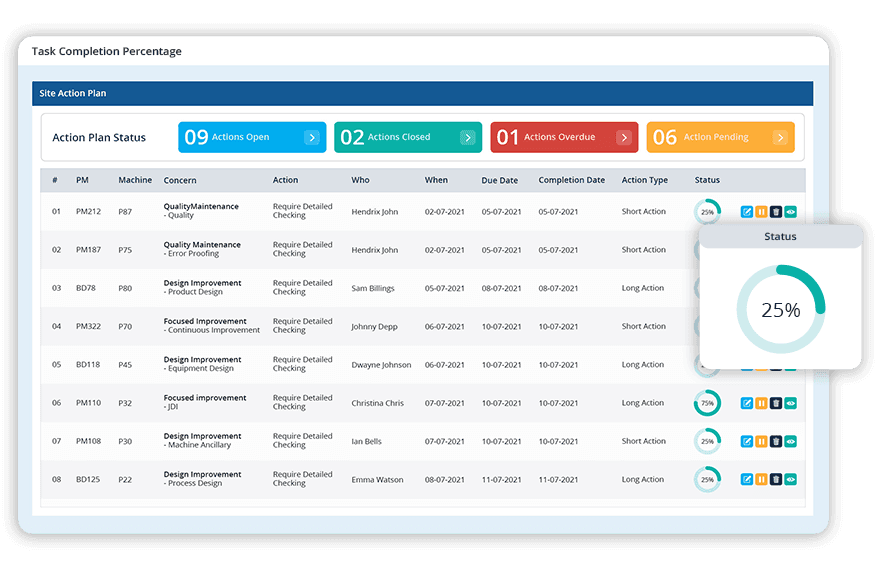Click machine P45 cell
This screenshot has height=566, width=878.
click(x=125, y=364)
